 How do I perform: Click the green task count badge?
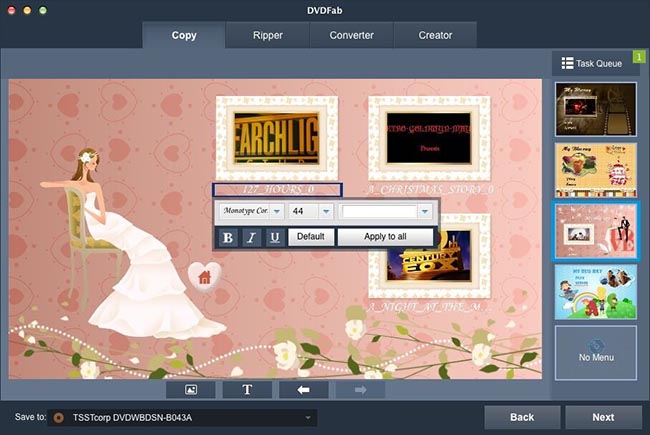639,56
